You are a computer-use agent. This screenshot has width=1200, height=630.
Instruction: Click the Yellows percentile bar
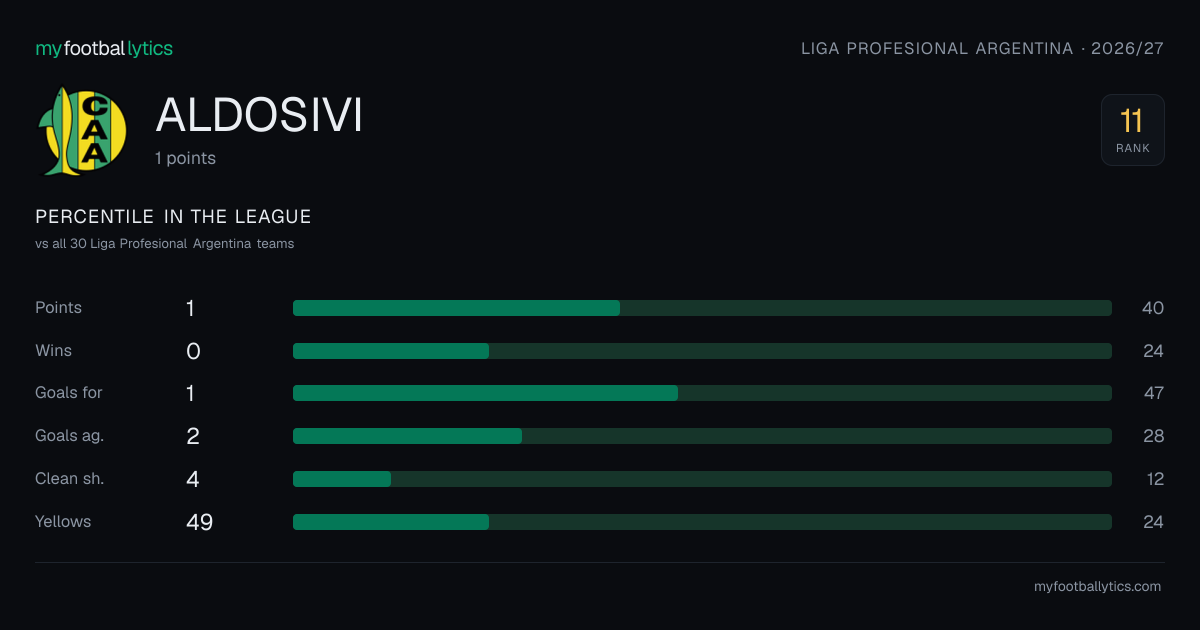click(x=702, y=522)
